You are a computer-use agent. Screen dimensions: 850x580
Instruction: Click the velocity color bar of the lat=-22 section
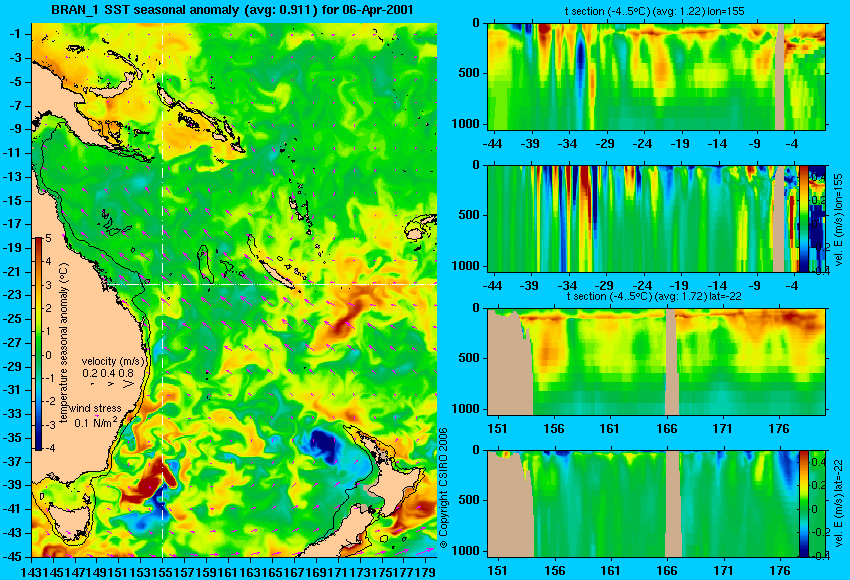pyautogui.click(x=803, y=504)
